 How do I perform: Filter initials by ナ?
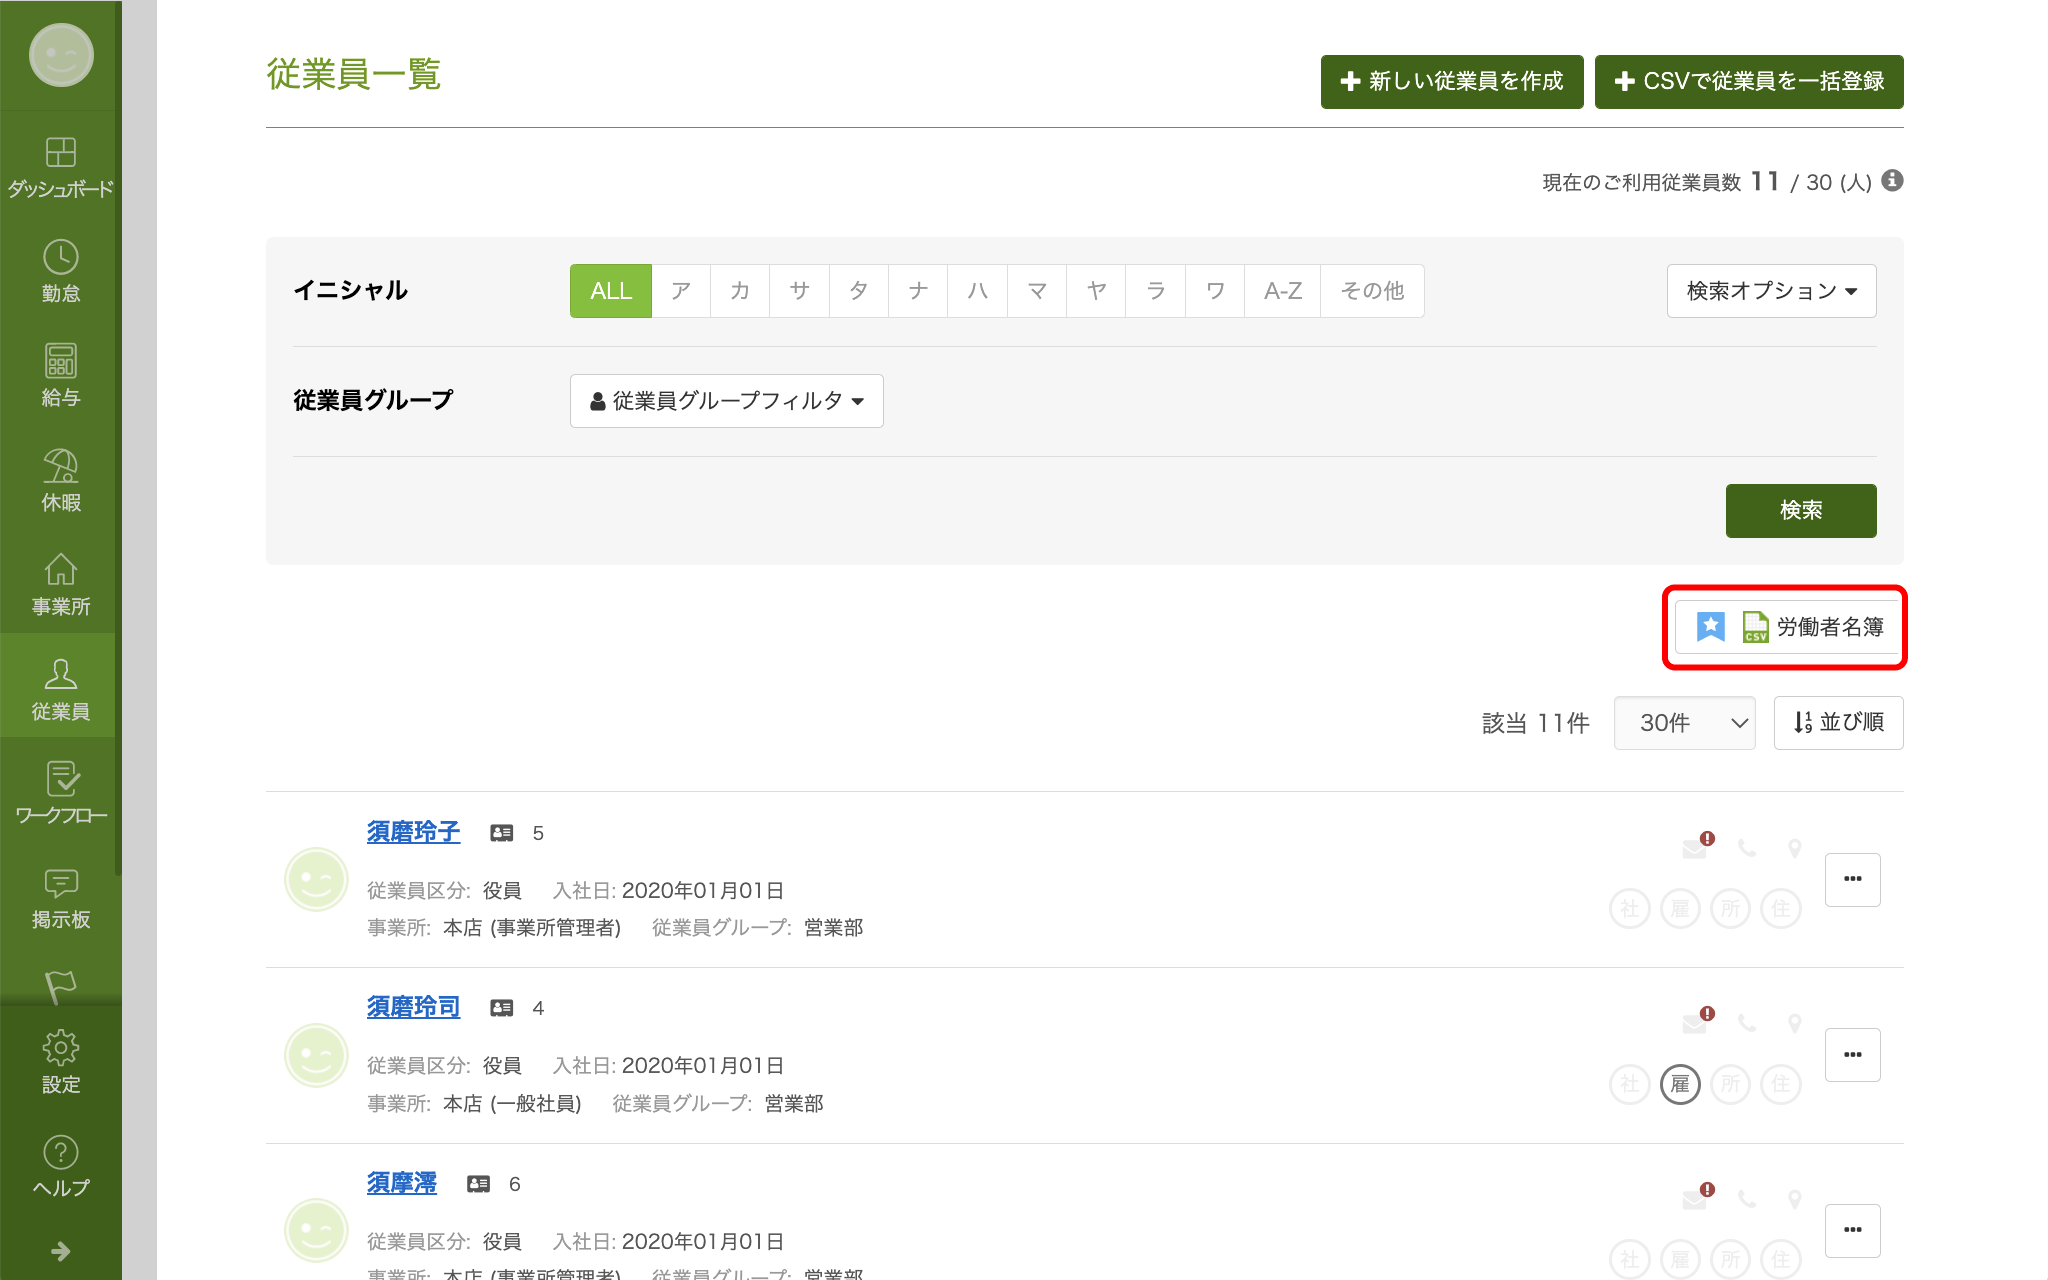coord(918,291)
